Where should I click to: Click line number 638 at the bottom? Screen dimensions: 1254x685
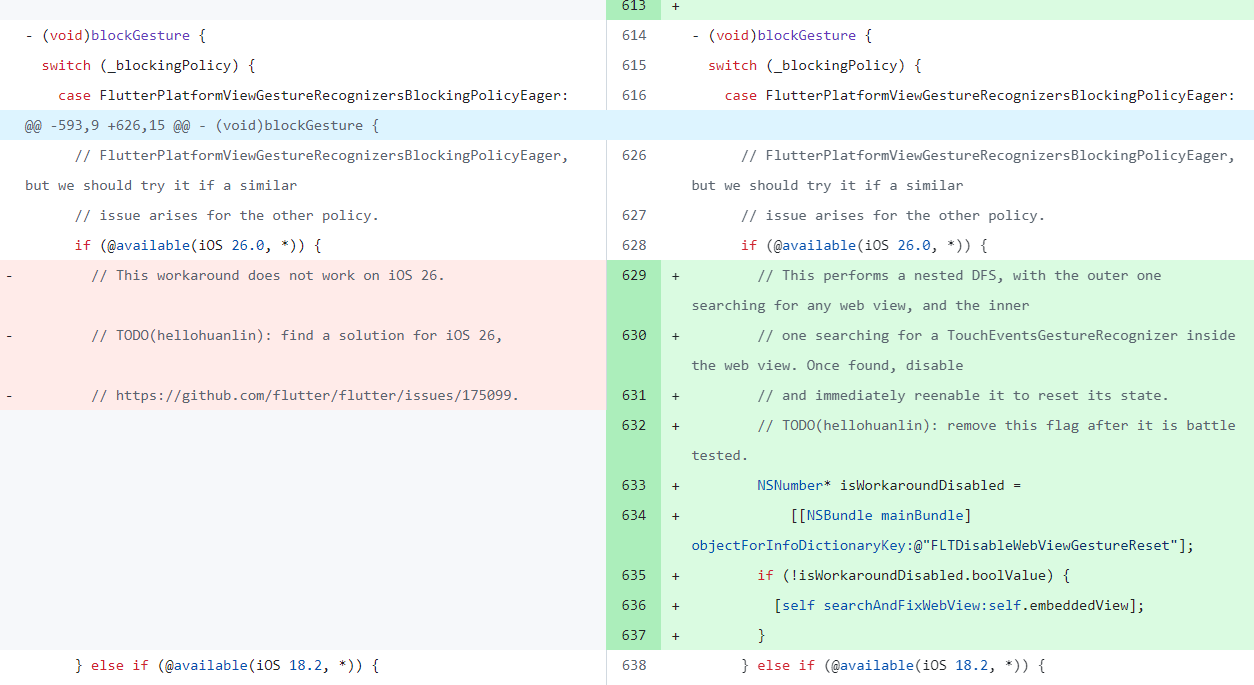click(x=634, y=665)
